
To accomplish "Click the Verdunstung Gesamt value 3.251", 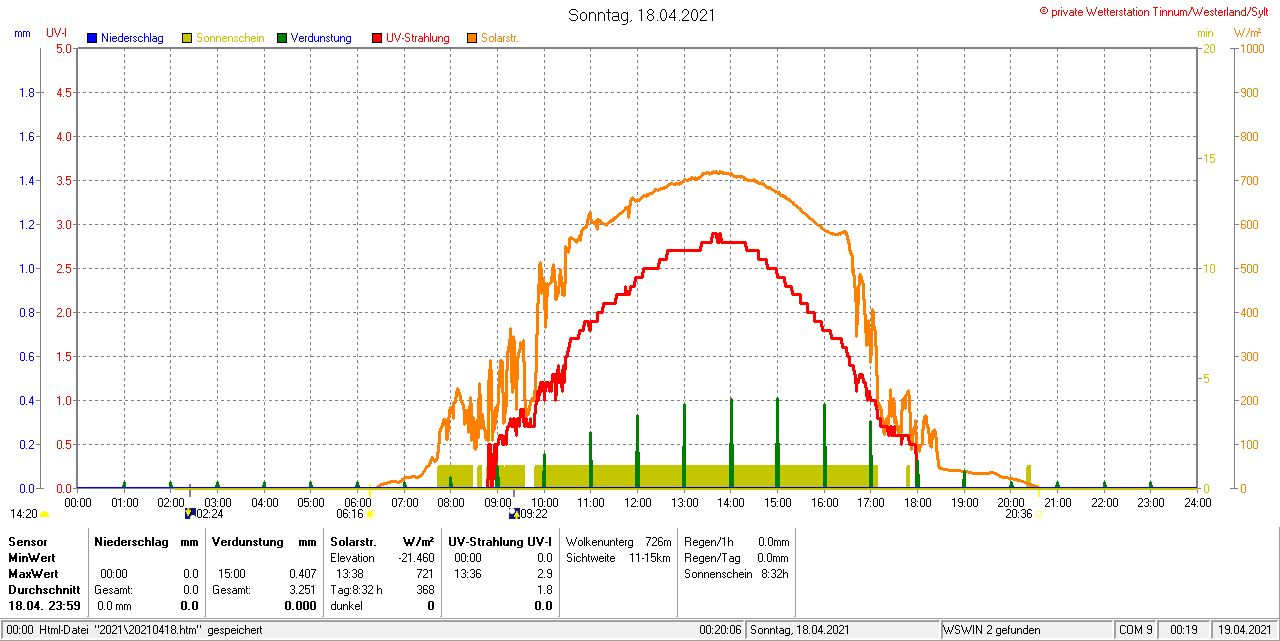I will (300, 590).
